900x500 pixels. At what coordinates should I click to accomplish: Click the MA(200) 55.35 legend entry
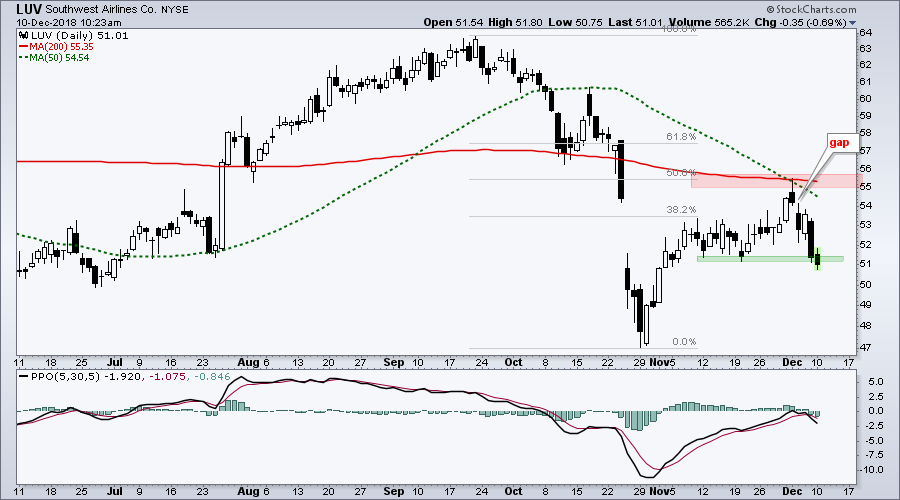(x=56, y=46)
